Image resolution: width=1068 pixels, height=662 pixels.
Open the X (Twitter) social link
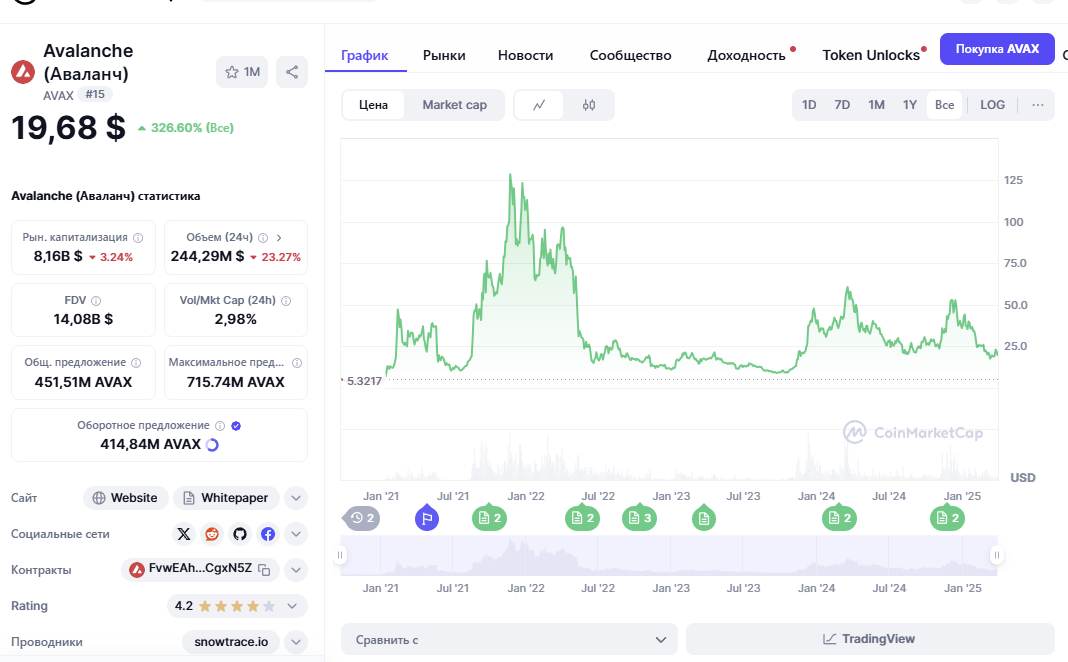(x=184, y=534)
